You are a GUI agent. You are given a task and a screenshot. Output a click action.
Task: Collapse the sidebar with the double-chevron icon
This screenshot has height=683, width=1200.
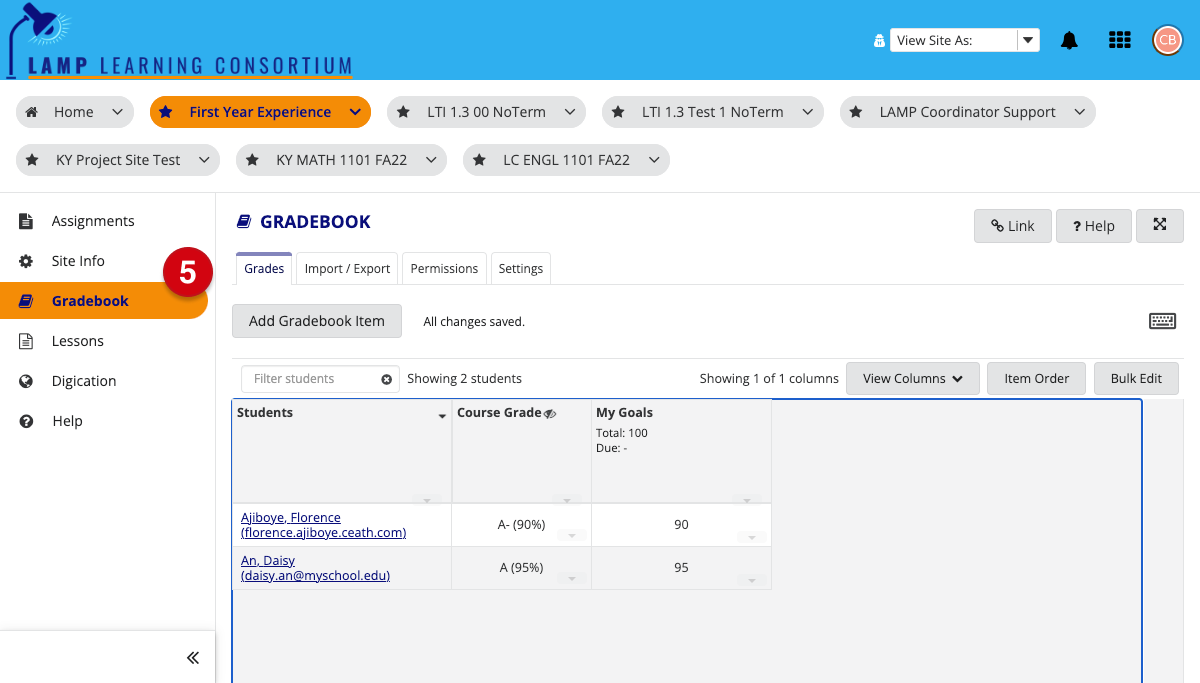tap(193, 657)
